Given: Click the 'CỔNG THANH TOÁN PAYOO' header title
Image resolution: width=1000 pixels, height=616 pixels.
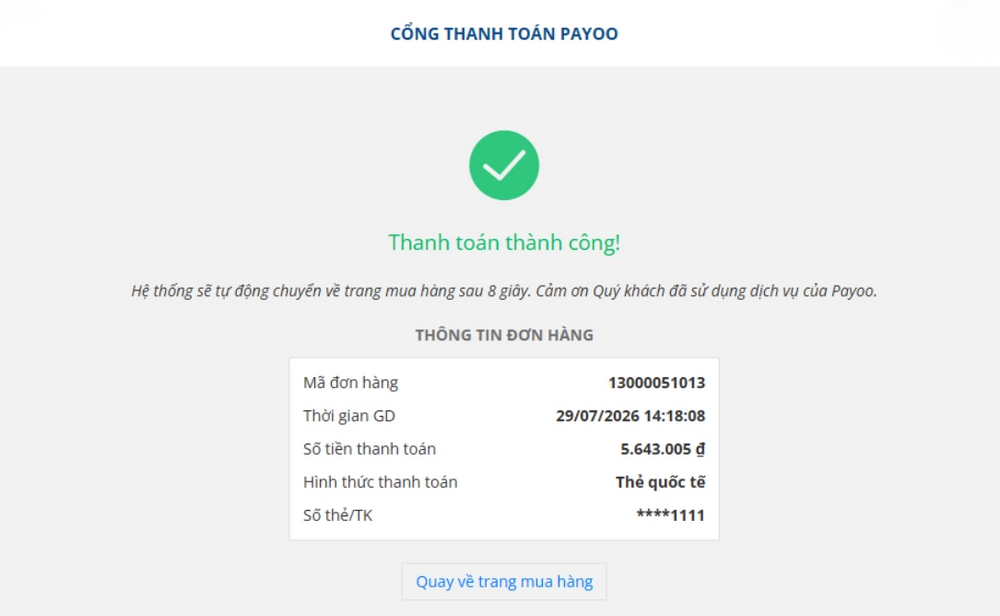Looking at the screenshot, I should point(504,34).
